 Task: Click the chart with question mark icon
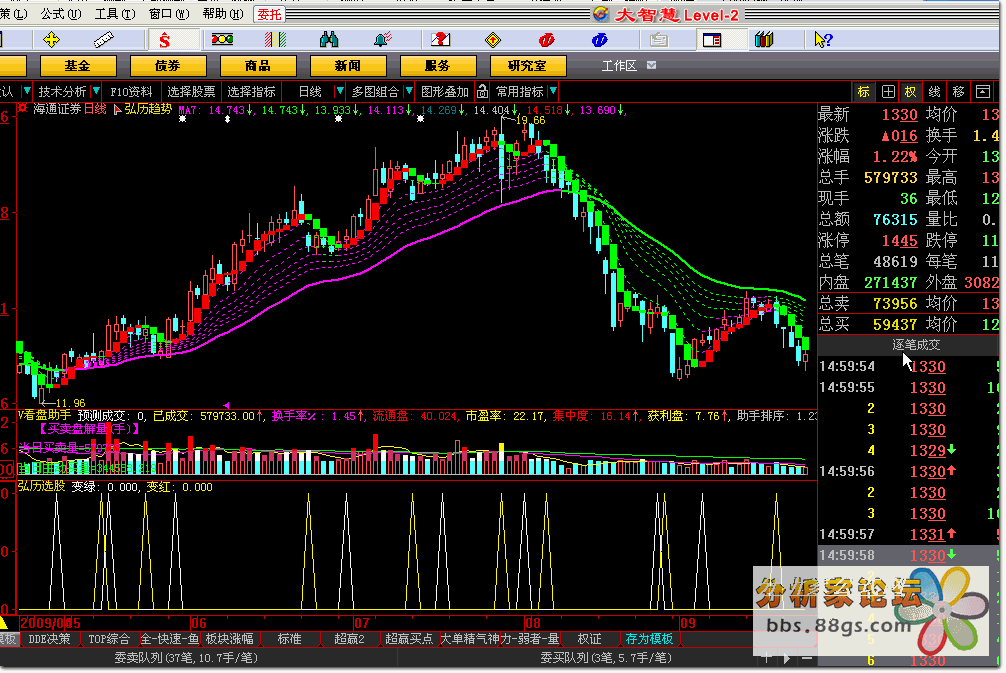(x=441, y=40)
